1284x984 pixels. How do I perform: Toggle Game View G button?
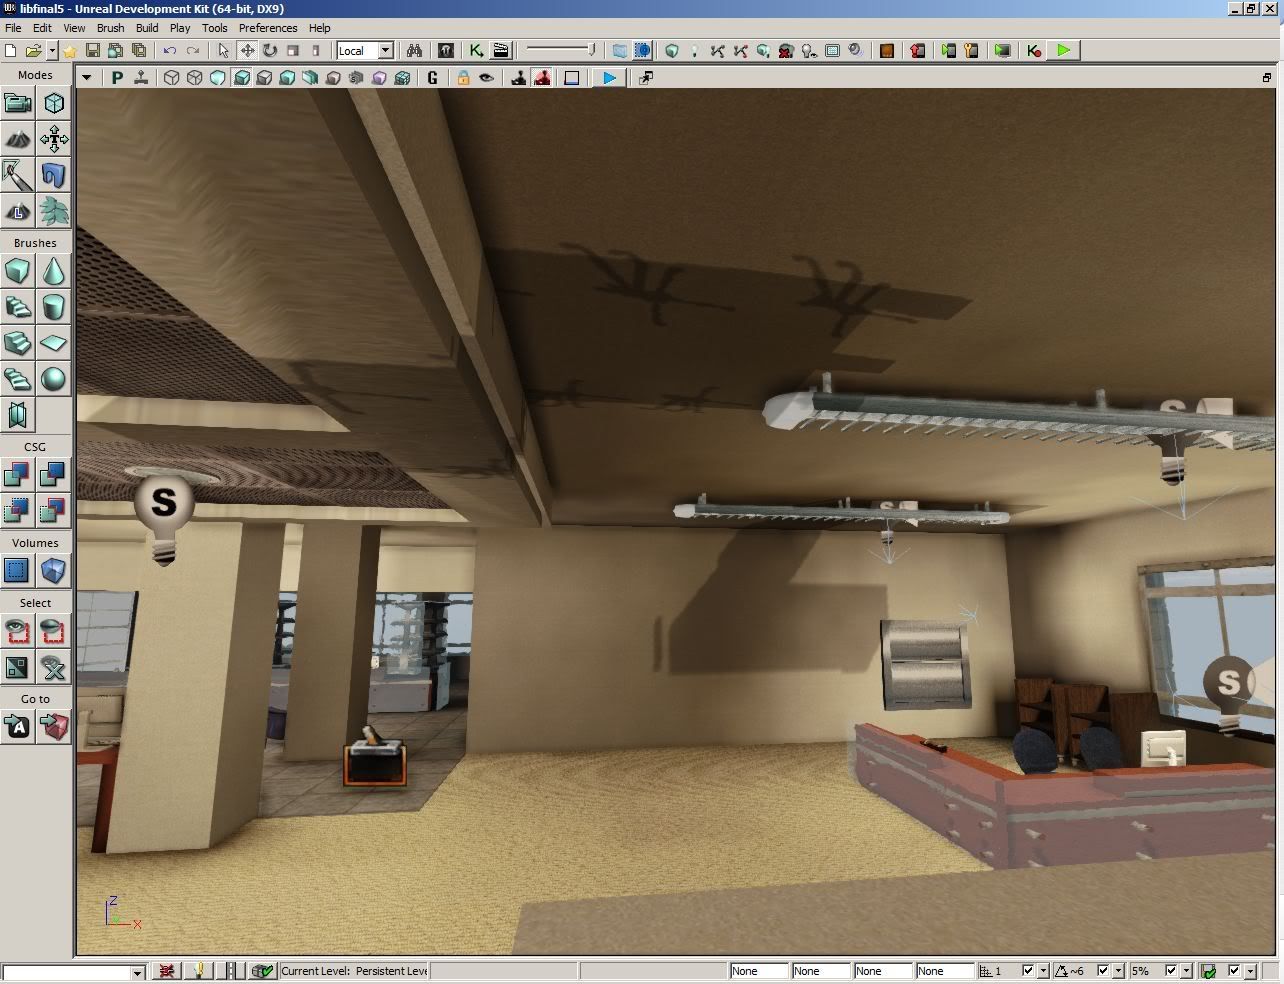[432, 77]
